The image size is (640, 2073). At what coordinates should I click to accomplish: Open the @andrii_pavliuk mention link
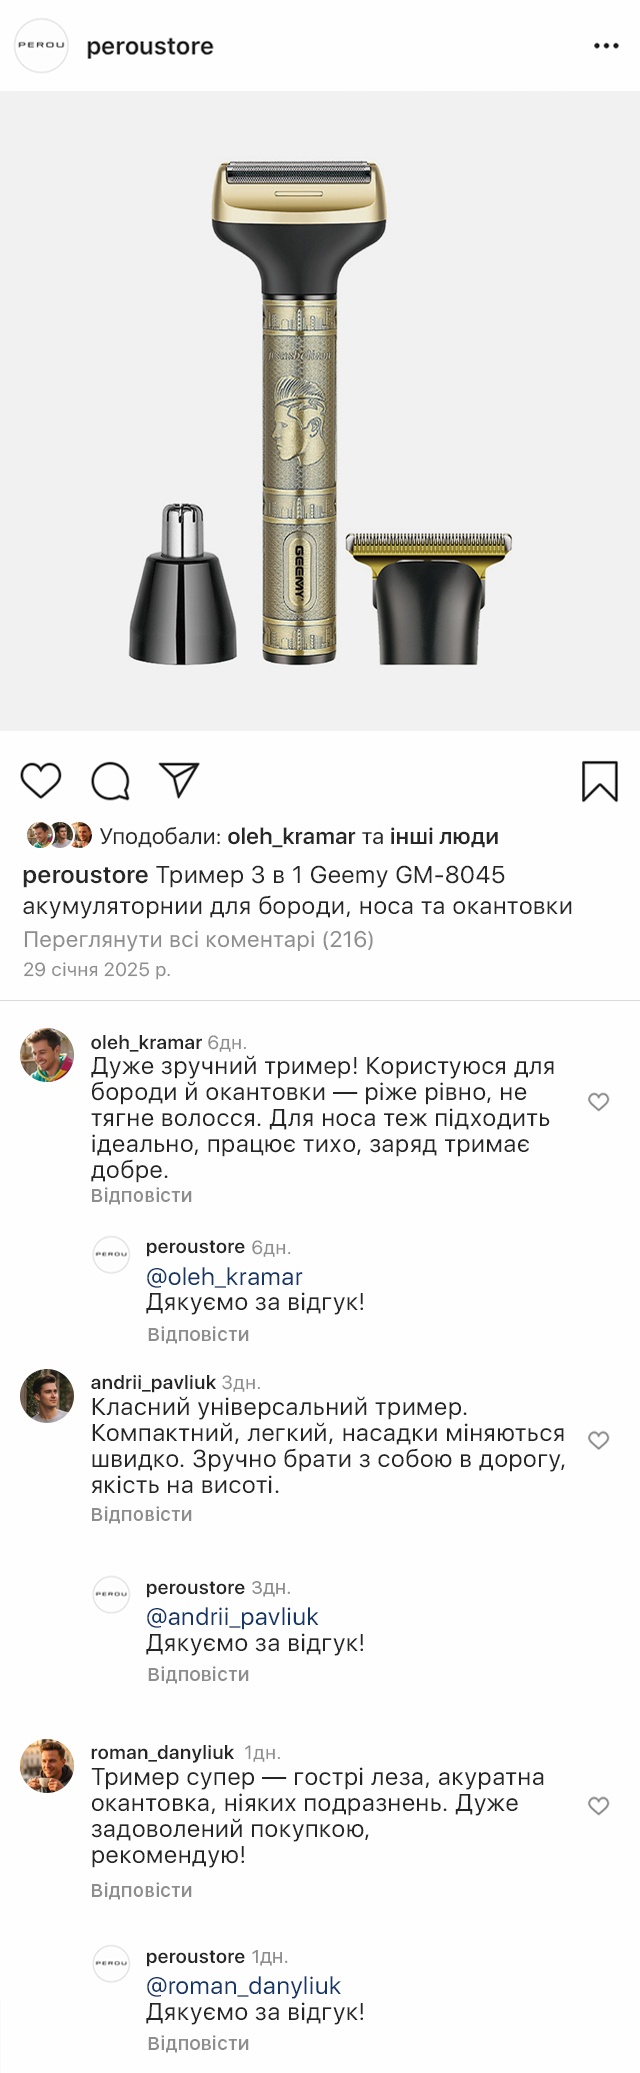(232, 1616)
